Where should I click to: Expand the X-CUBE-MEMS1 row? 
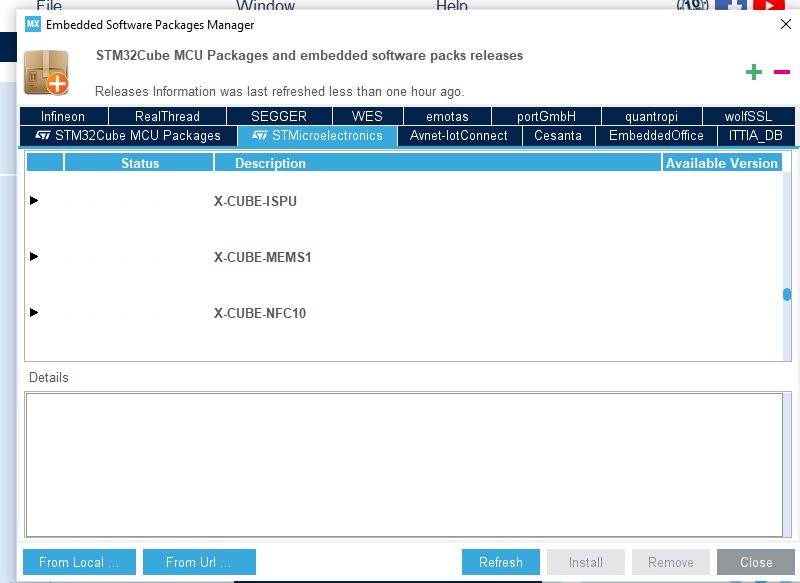point(34,257)
